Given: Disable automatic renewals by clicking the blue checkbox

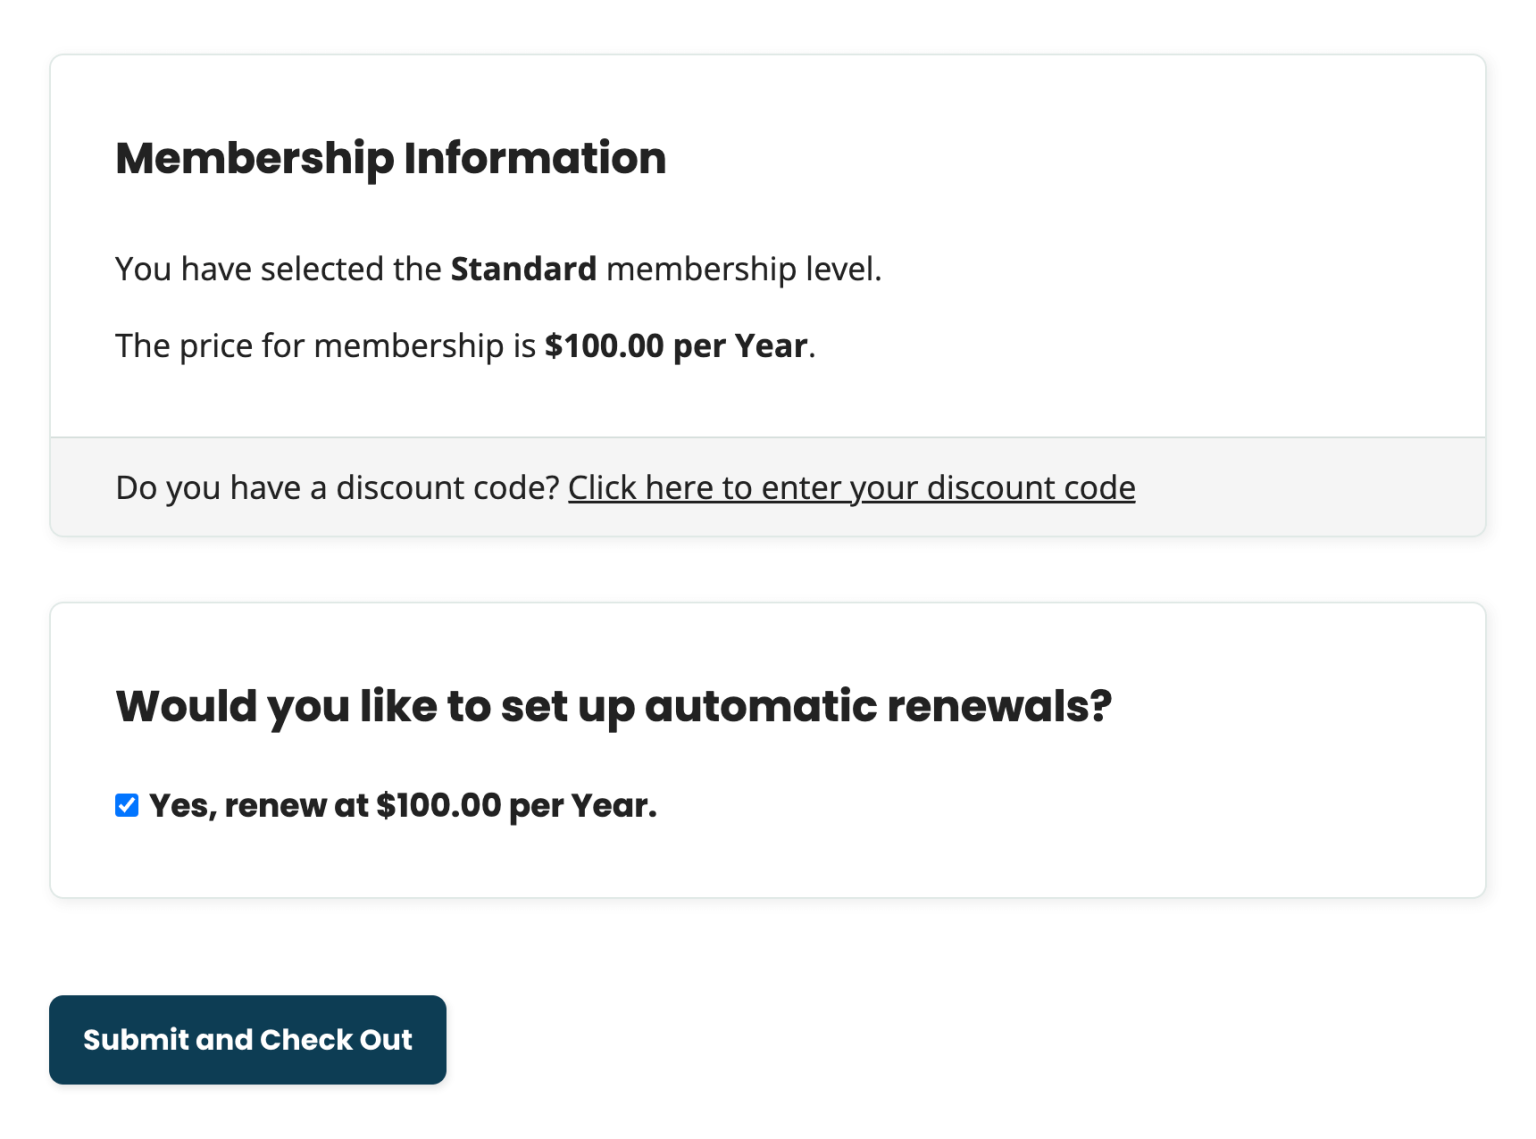Looking at the screenshot, I should pyautogui.click(x=126, y=805).
